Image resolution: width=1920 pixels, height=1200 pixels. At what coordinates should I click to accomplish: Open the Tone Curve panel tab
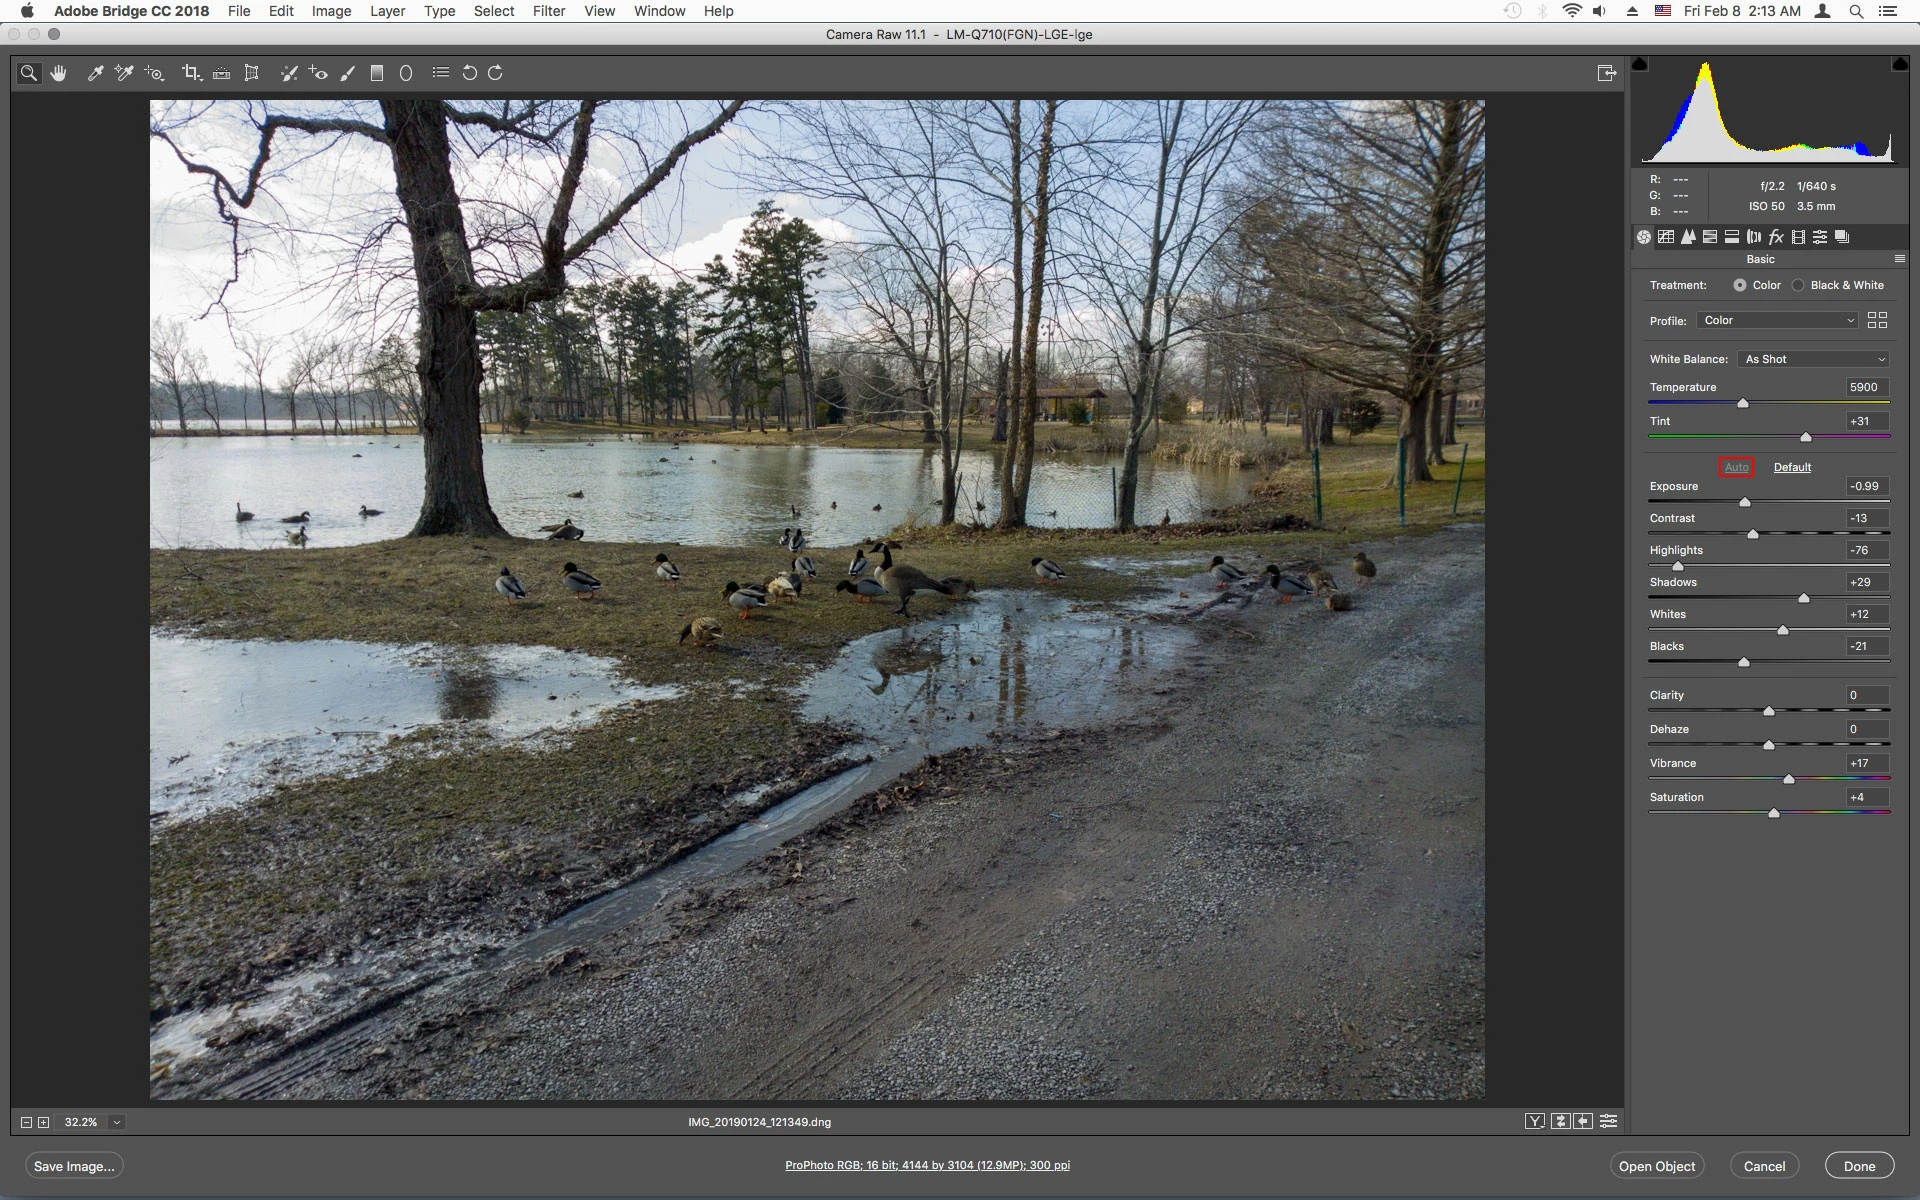click(1666, 237)
